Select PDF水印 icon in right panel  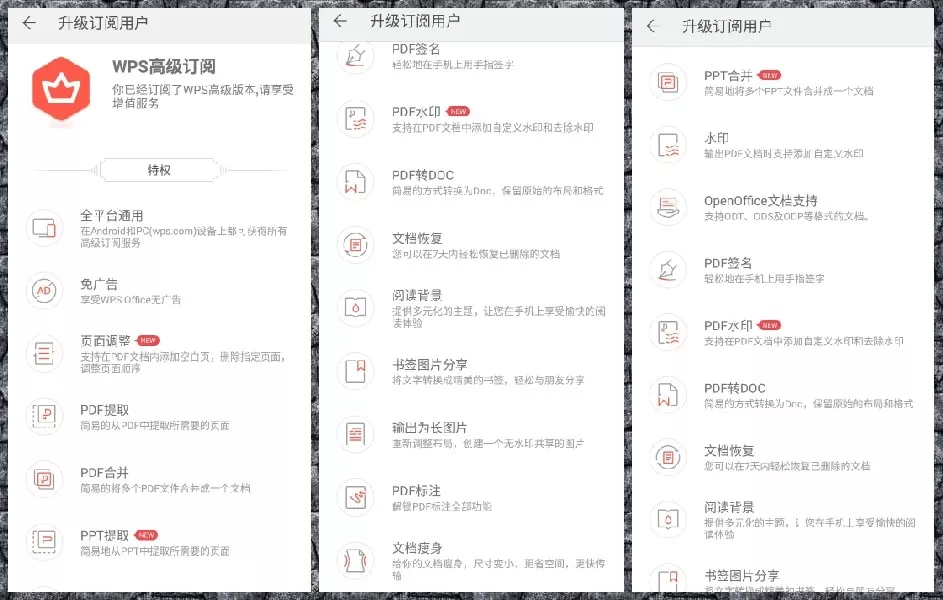pos(668,332)
